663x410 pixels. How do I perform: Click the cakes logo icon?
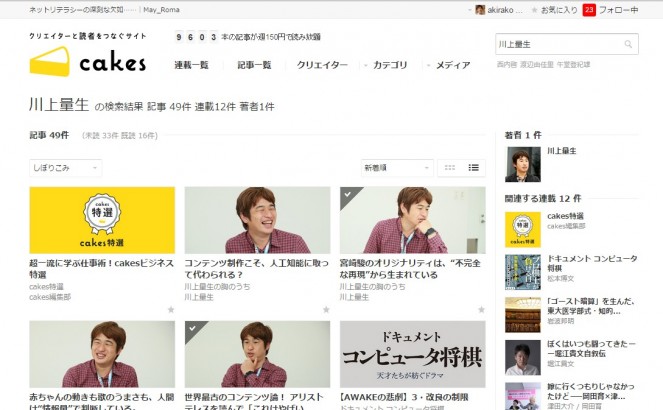pyautogui.click(x=50, y=62)
